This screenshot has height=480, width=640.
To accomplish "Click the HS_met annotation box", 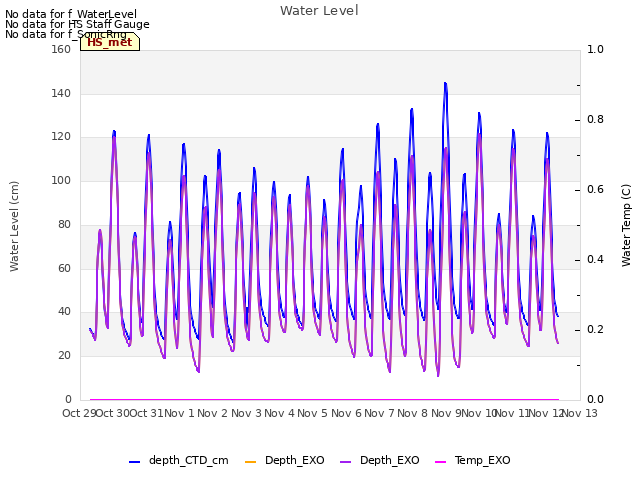I will pyautogui.click(x=110, y=42).
